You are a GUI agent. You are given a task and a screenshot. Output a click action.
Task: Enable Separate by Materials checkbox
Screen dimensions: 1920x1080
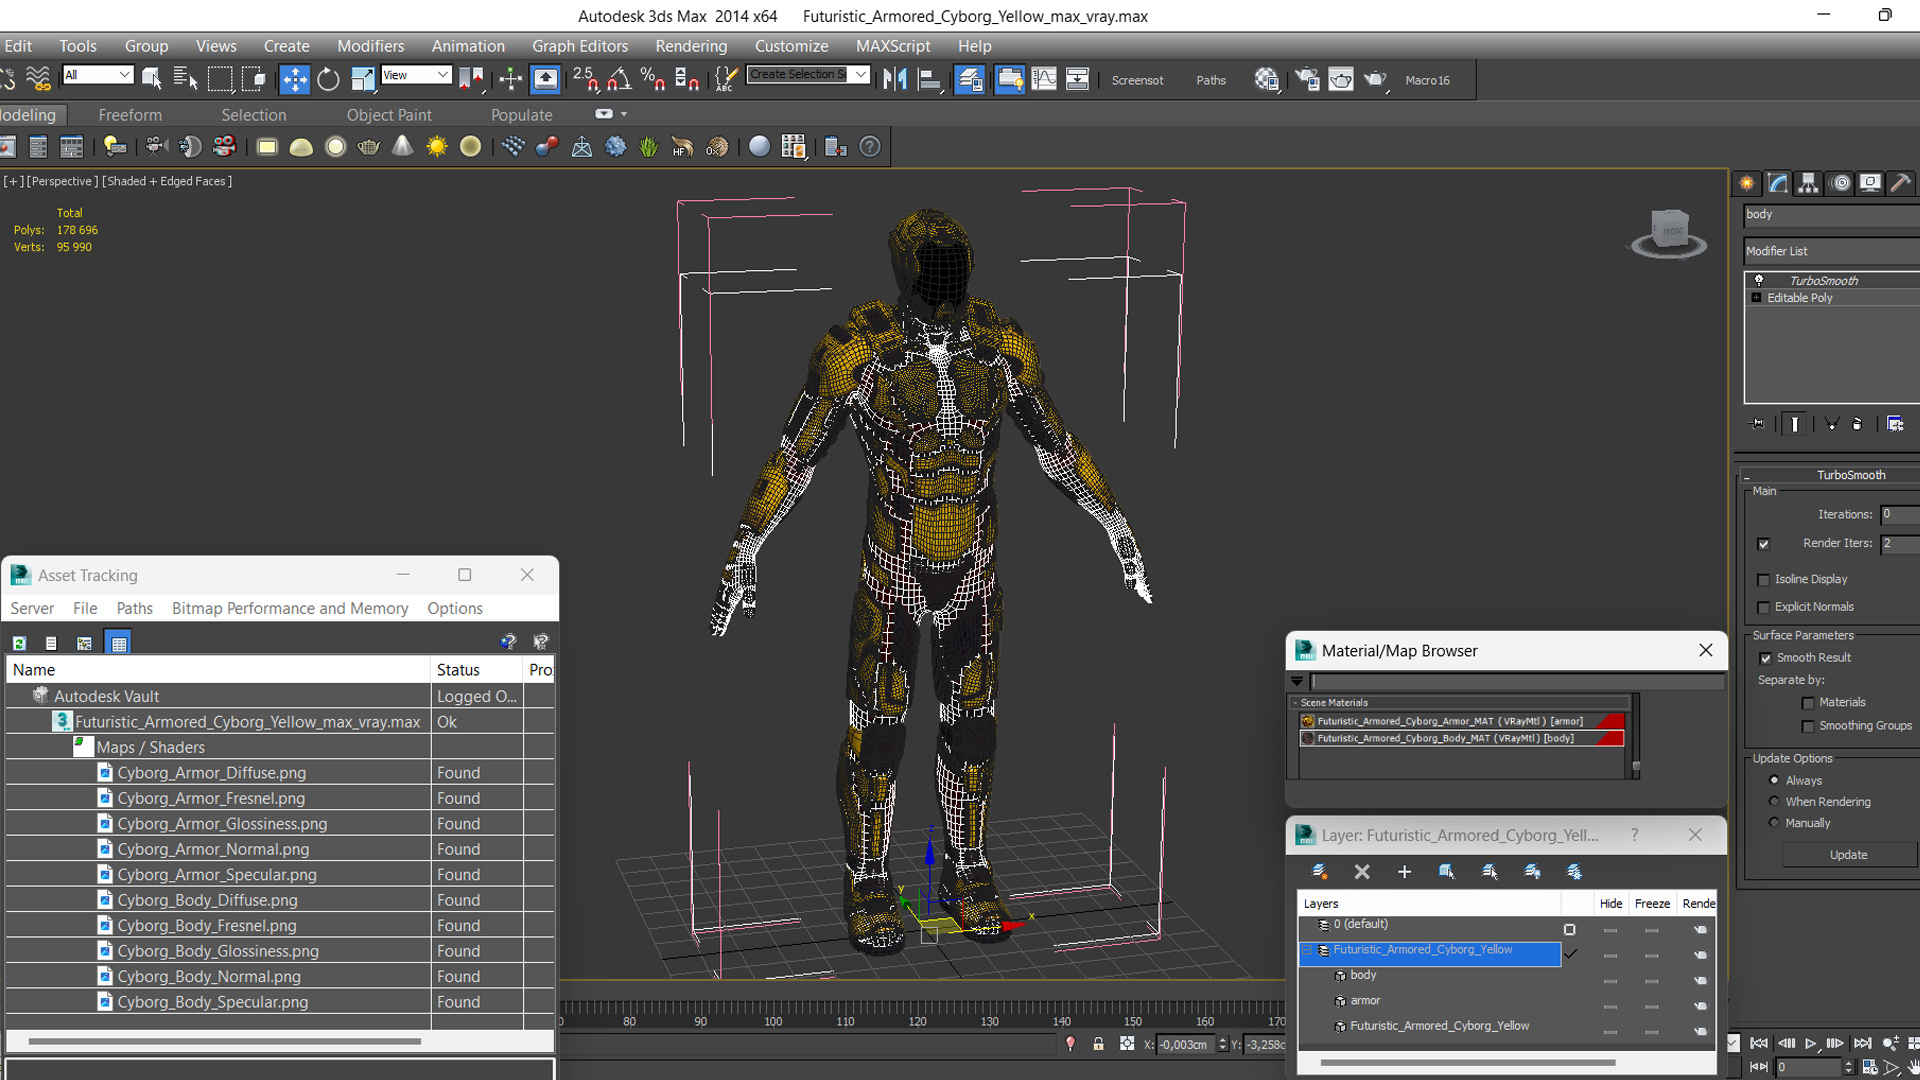(x=1808, y=703)
